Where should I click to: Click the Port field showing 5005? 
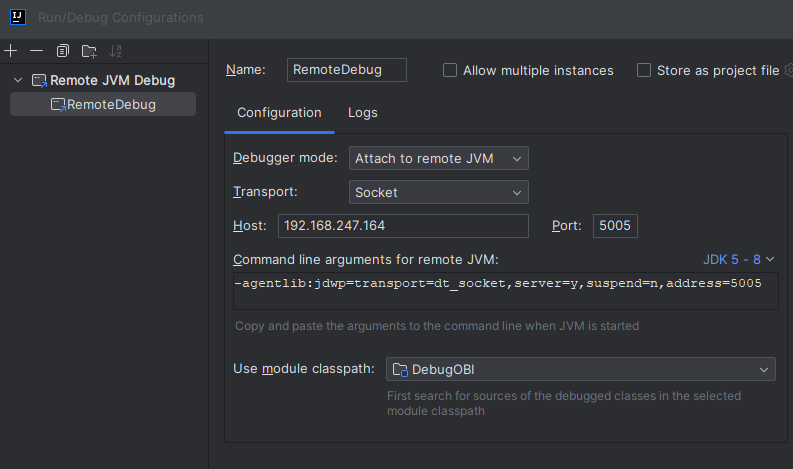(615, 226)
